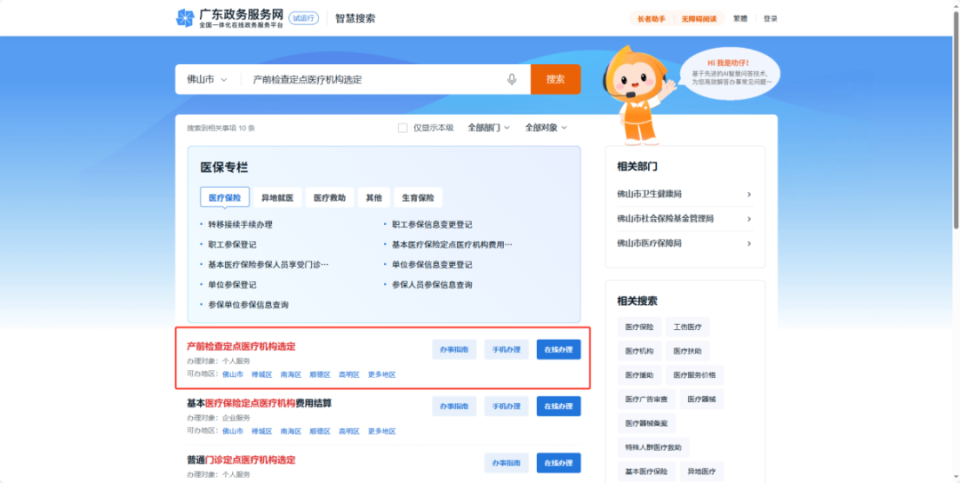
Task: Open the 佛山市社会保险基金管理局 department chevron
Action: click(x=749, y=219)
